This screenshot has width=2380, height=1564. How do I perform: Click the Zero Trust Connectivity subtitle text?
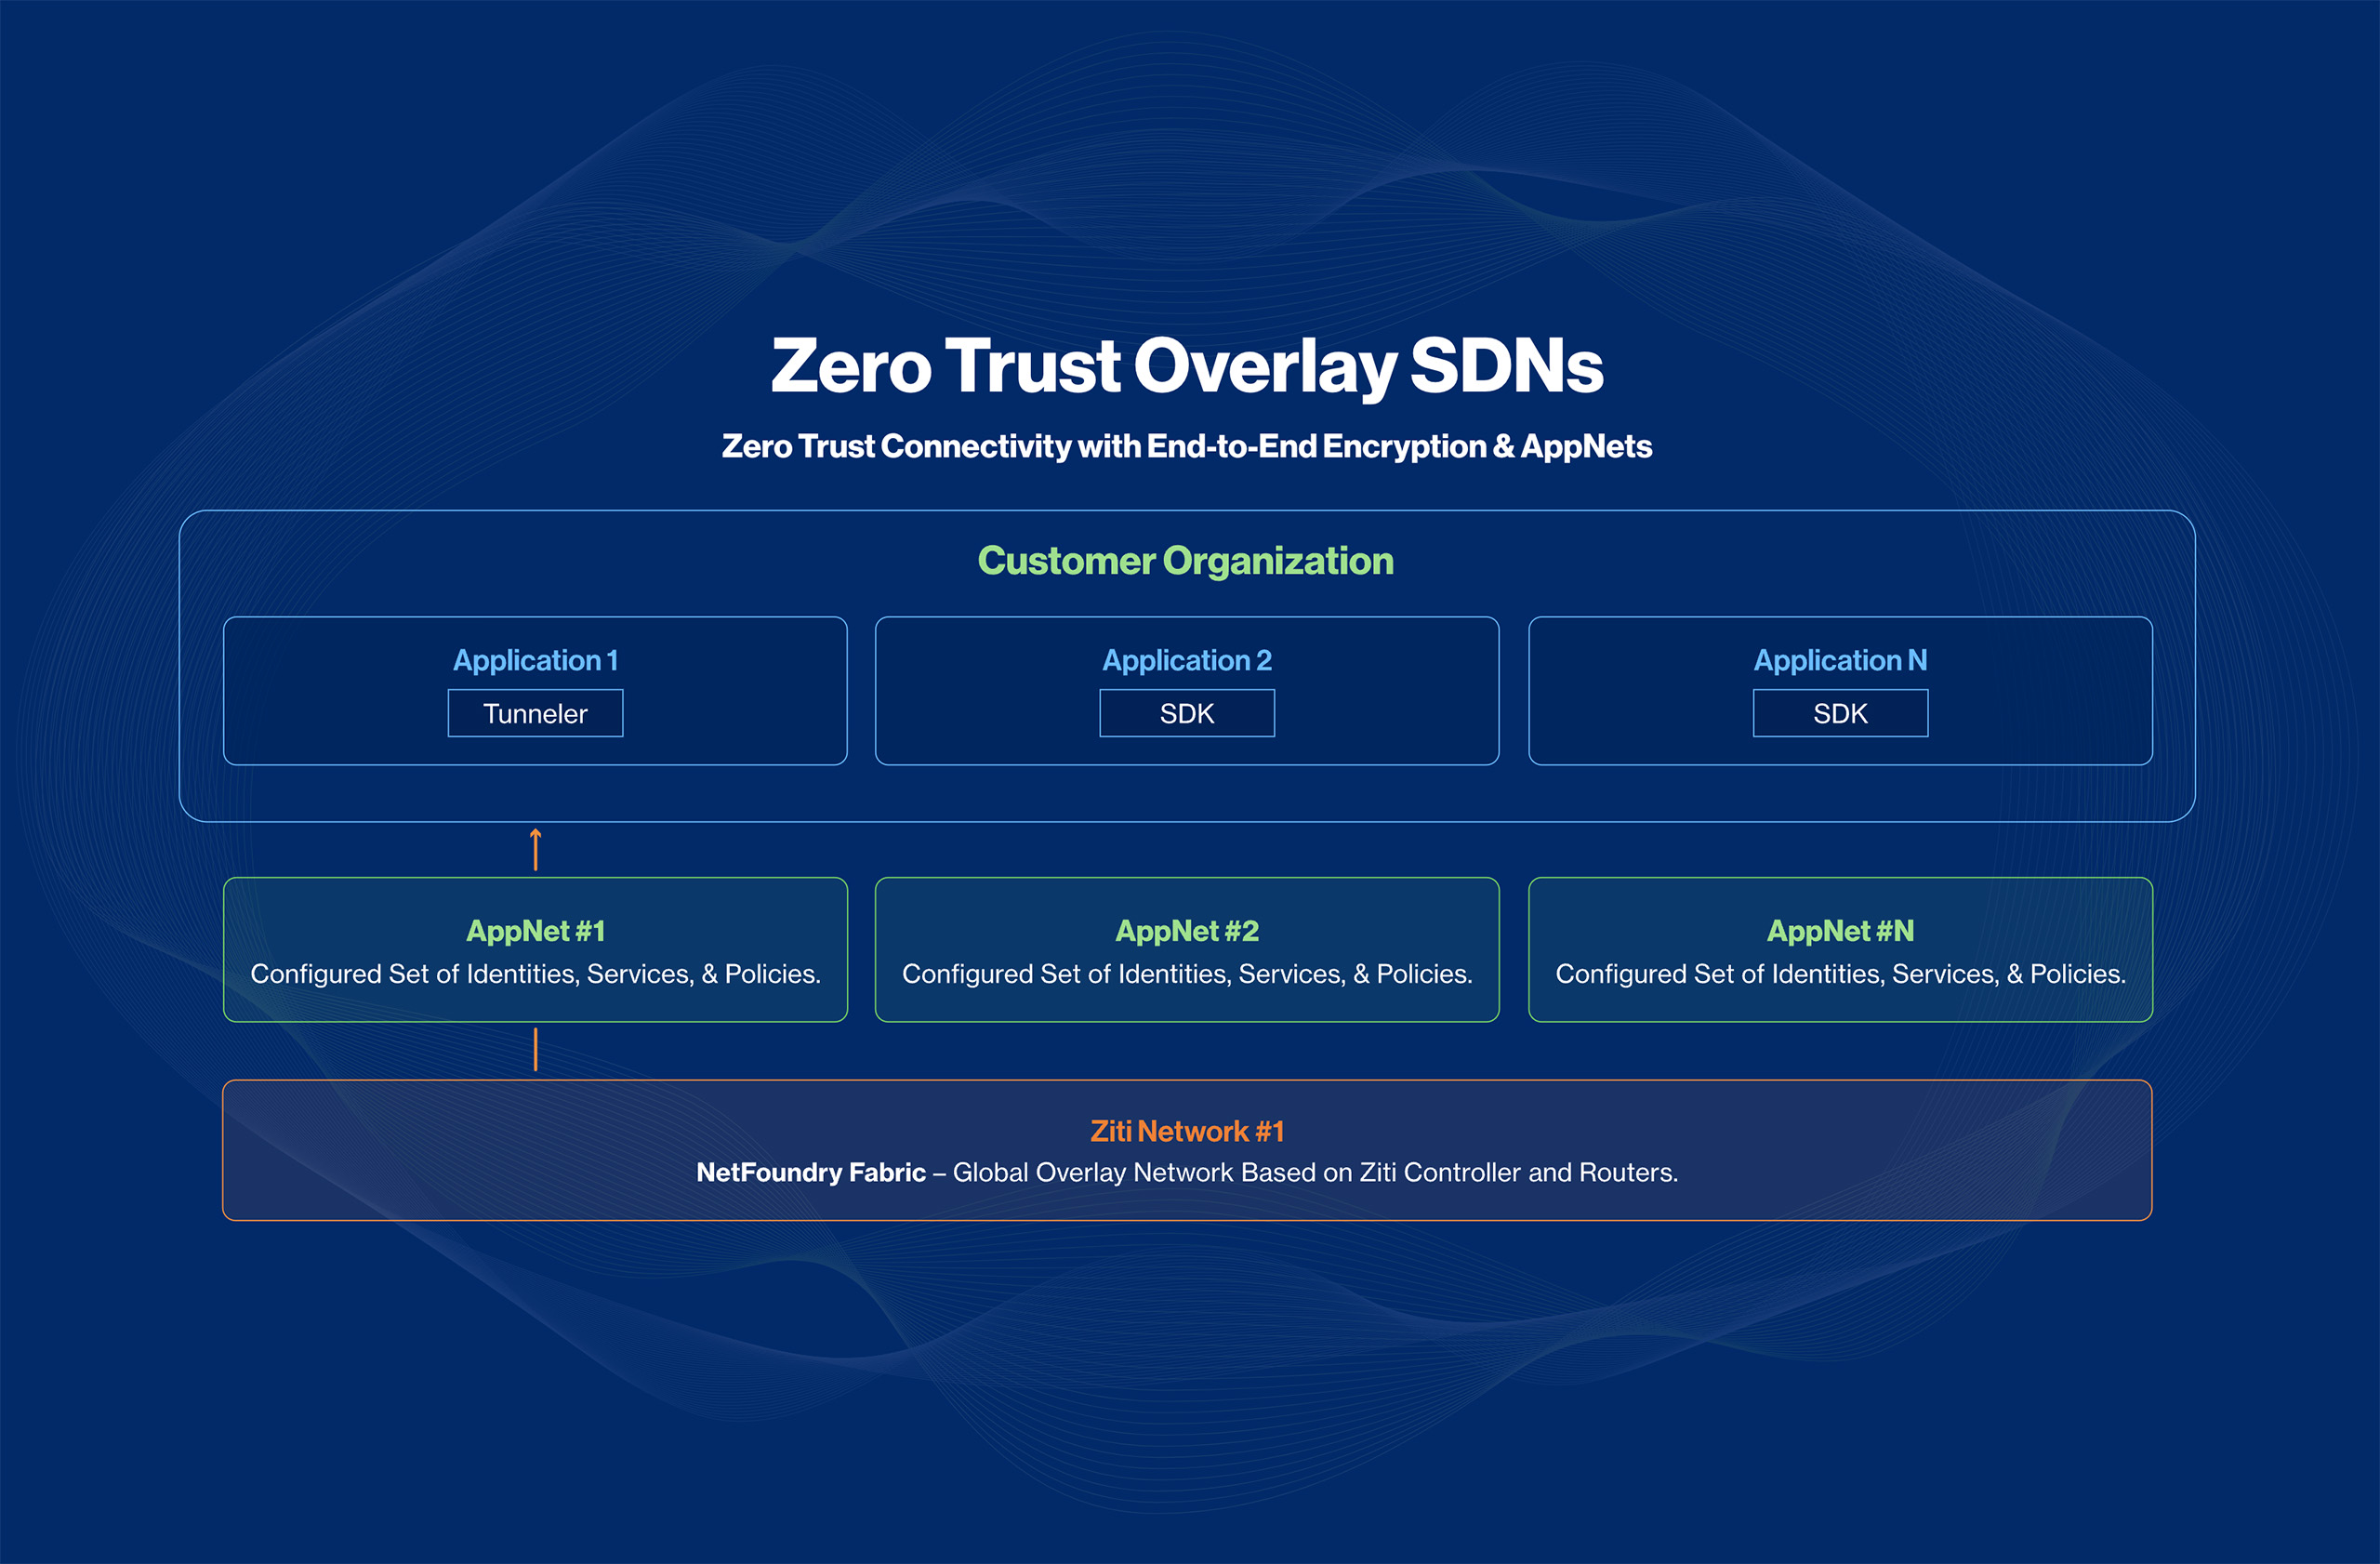(x=1187, y=446)
